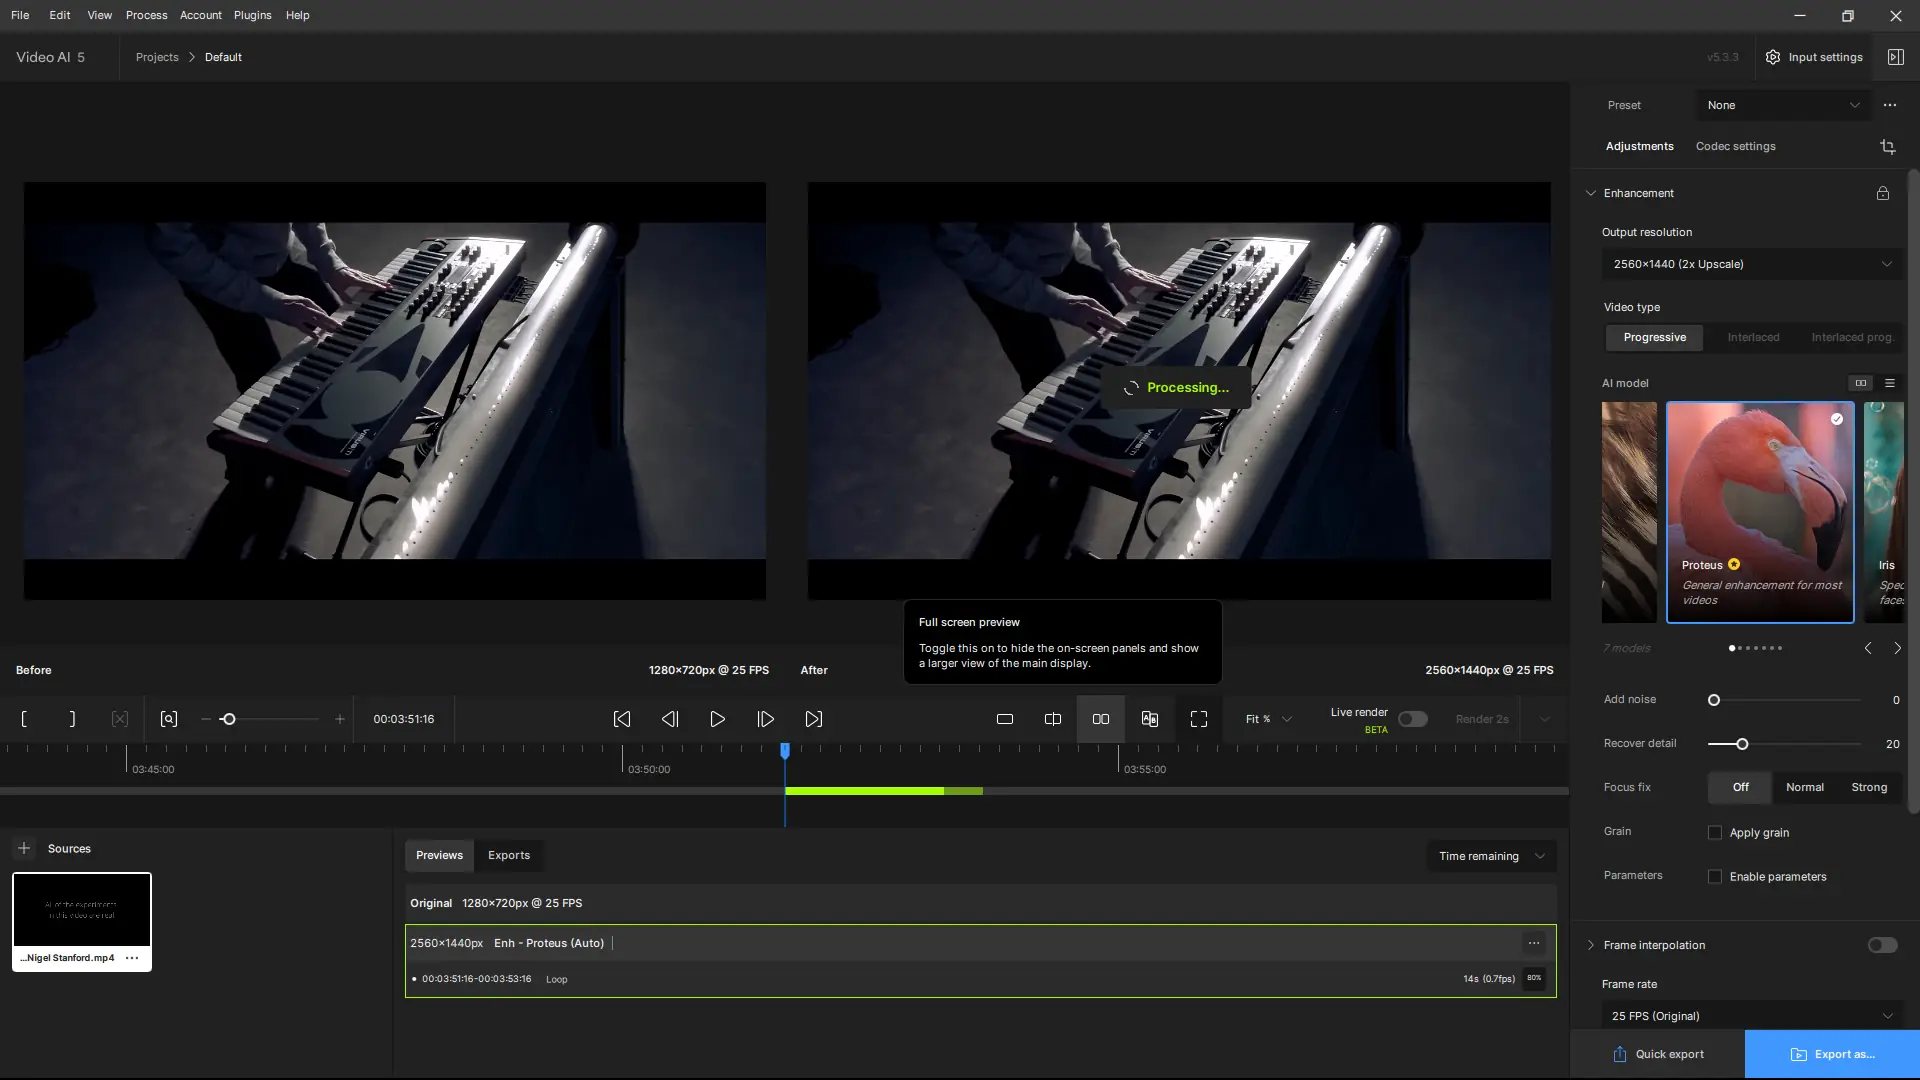
Task: Open the crop tool icon
Action: 1887,147
